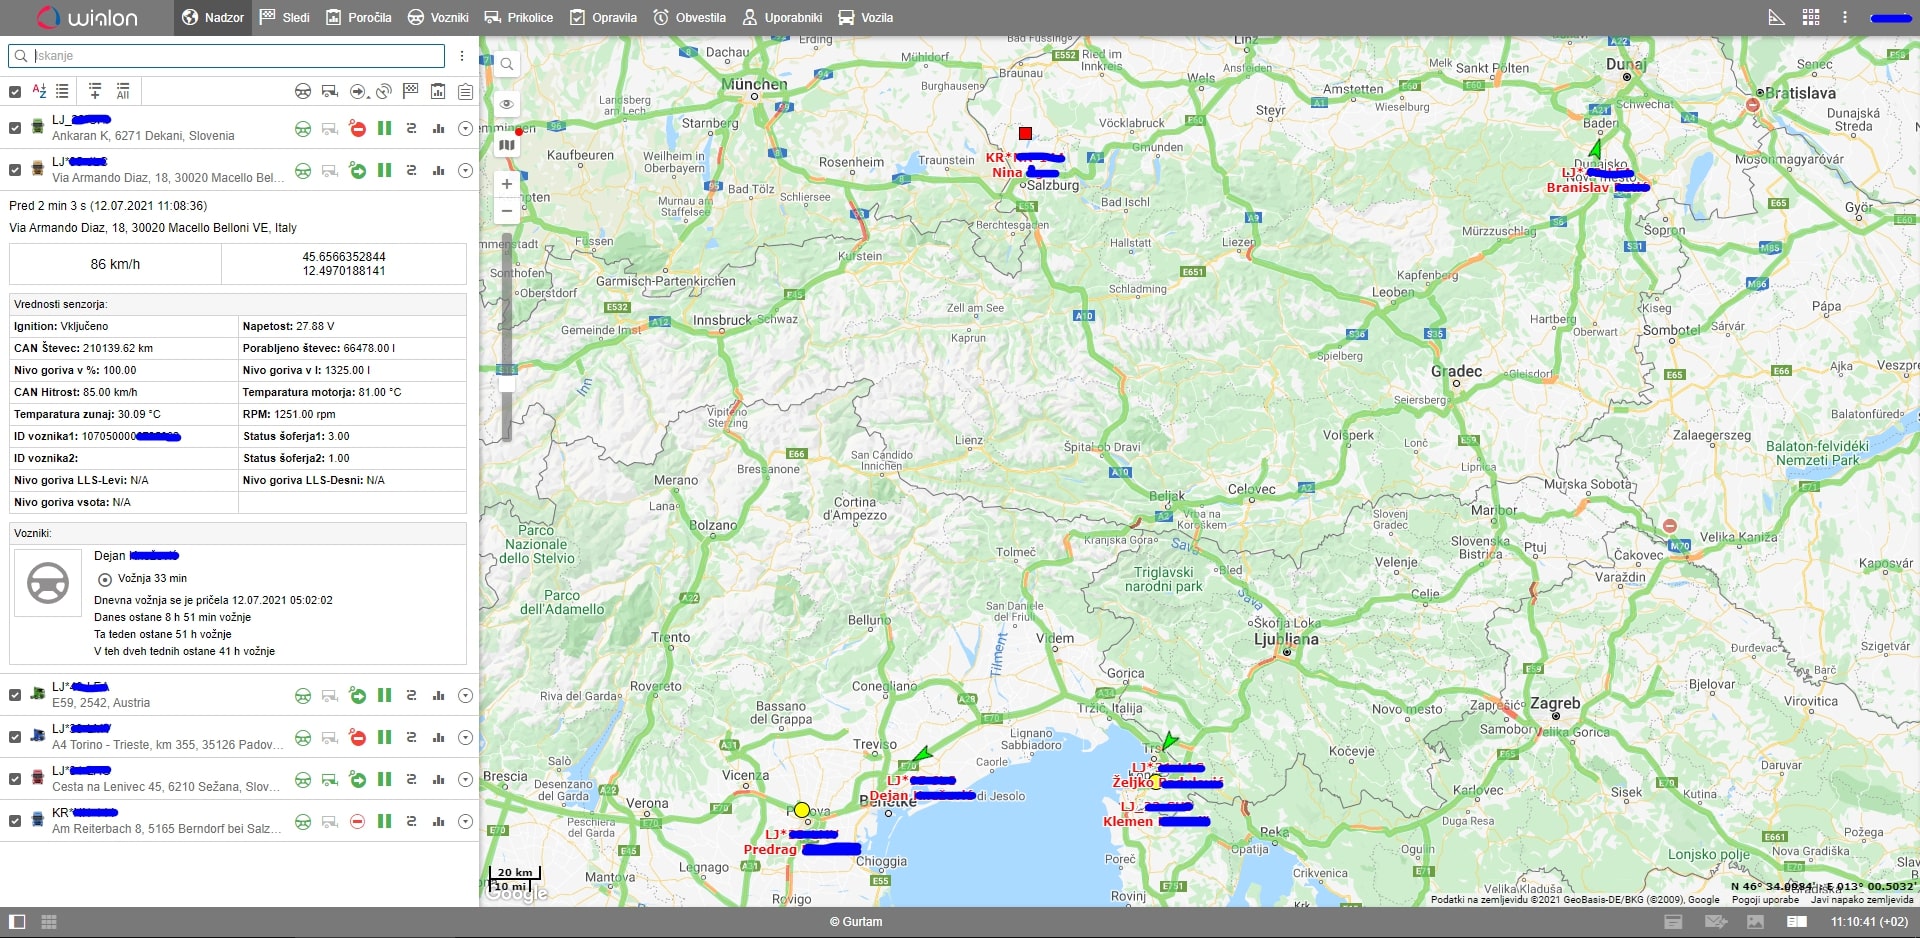Click the driver steering wheel column icon
Viewport: 1920px width, 938px height.
302,92
